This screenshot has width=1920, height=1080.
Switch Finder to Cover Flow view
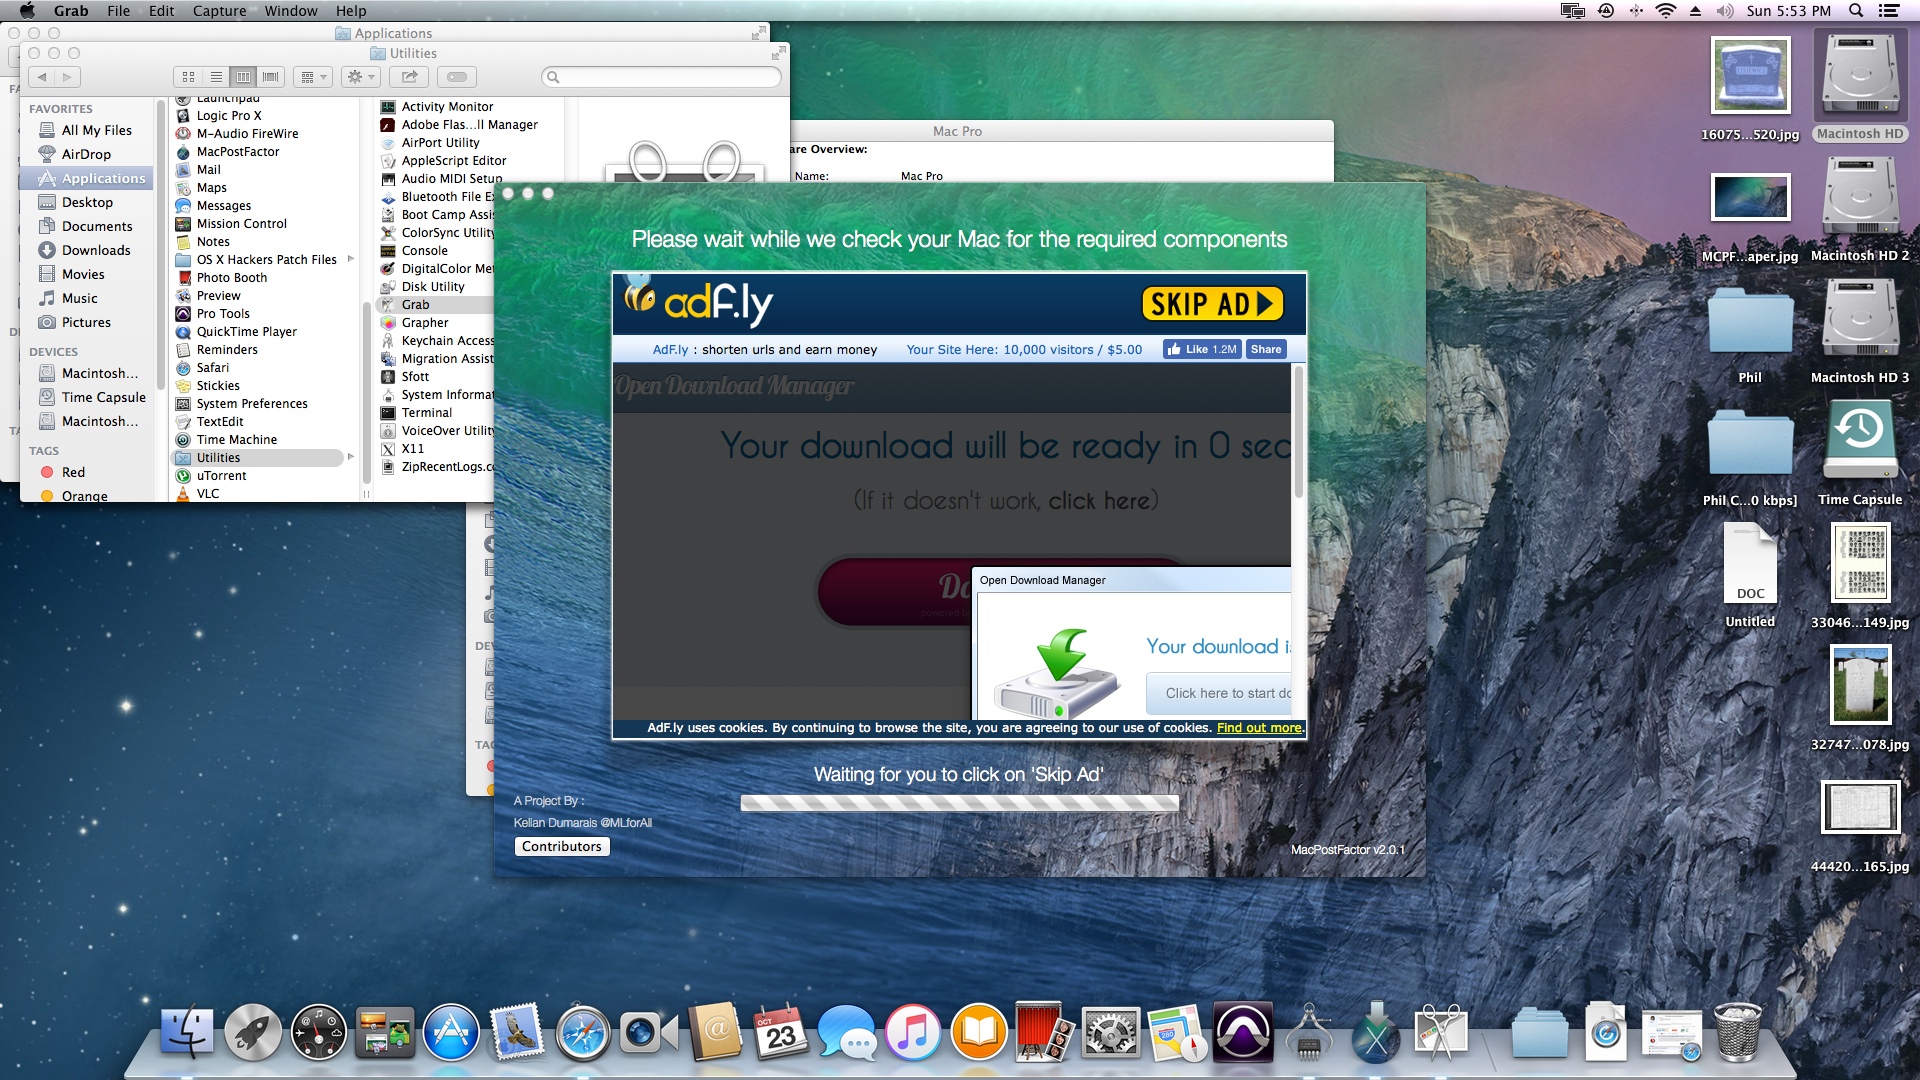click(x=270, y=77)
